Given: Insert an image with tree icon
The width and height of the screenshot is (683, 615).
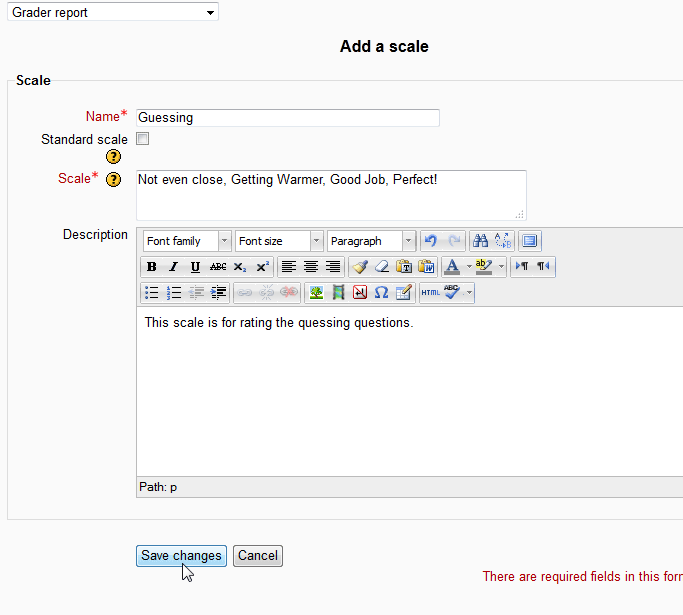Looking at the screenshot, I should click(x=316, y=293).
